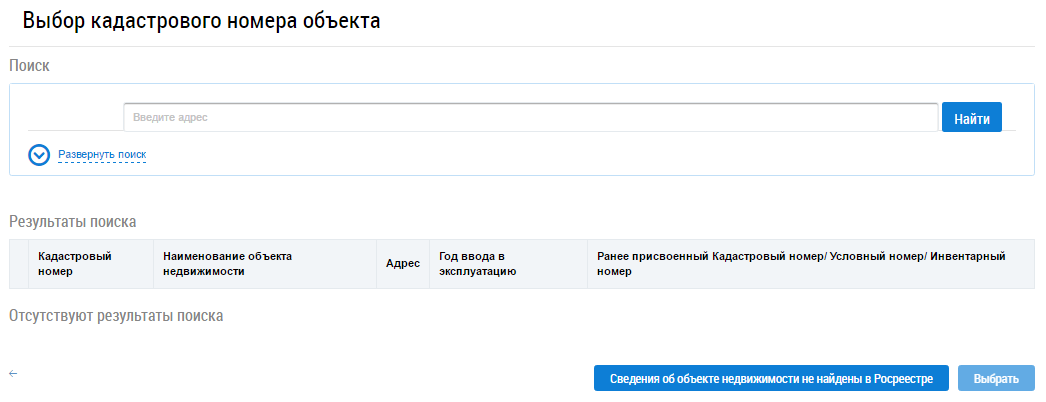Click the empty space beside 'Развернуть поиск'

[x=500, y=155]
